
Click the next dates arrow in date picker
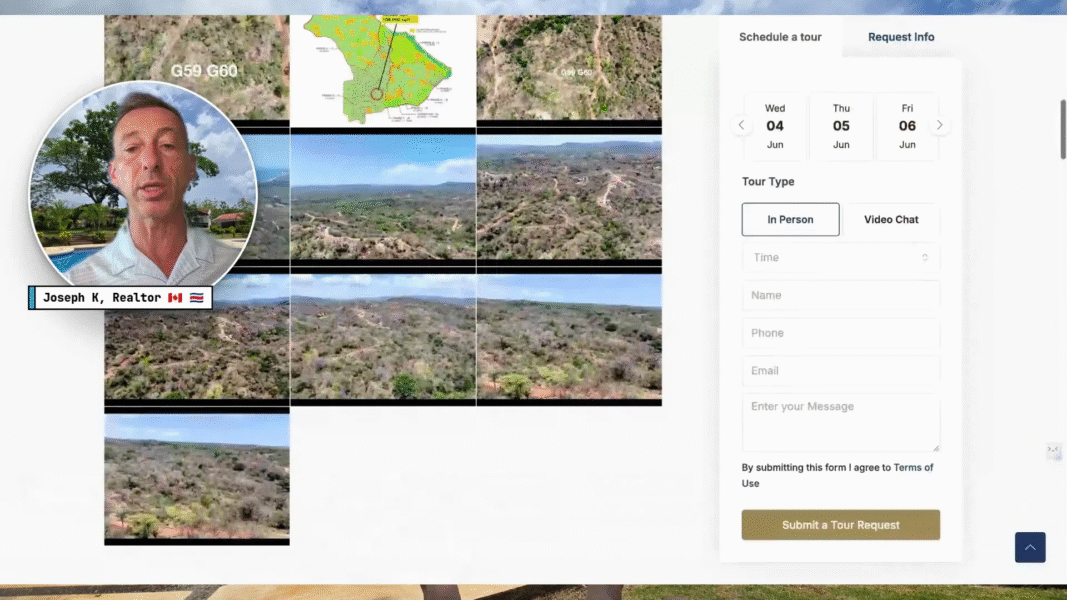click(x=939, y=126)
